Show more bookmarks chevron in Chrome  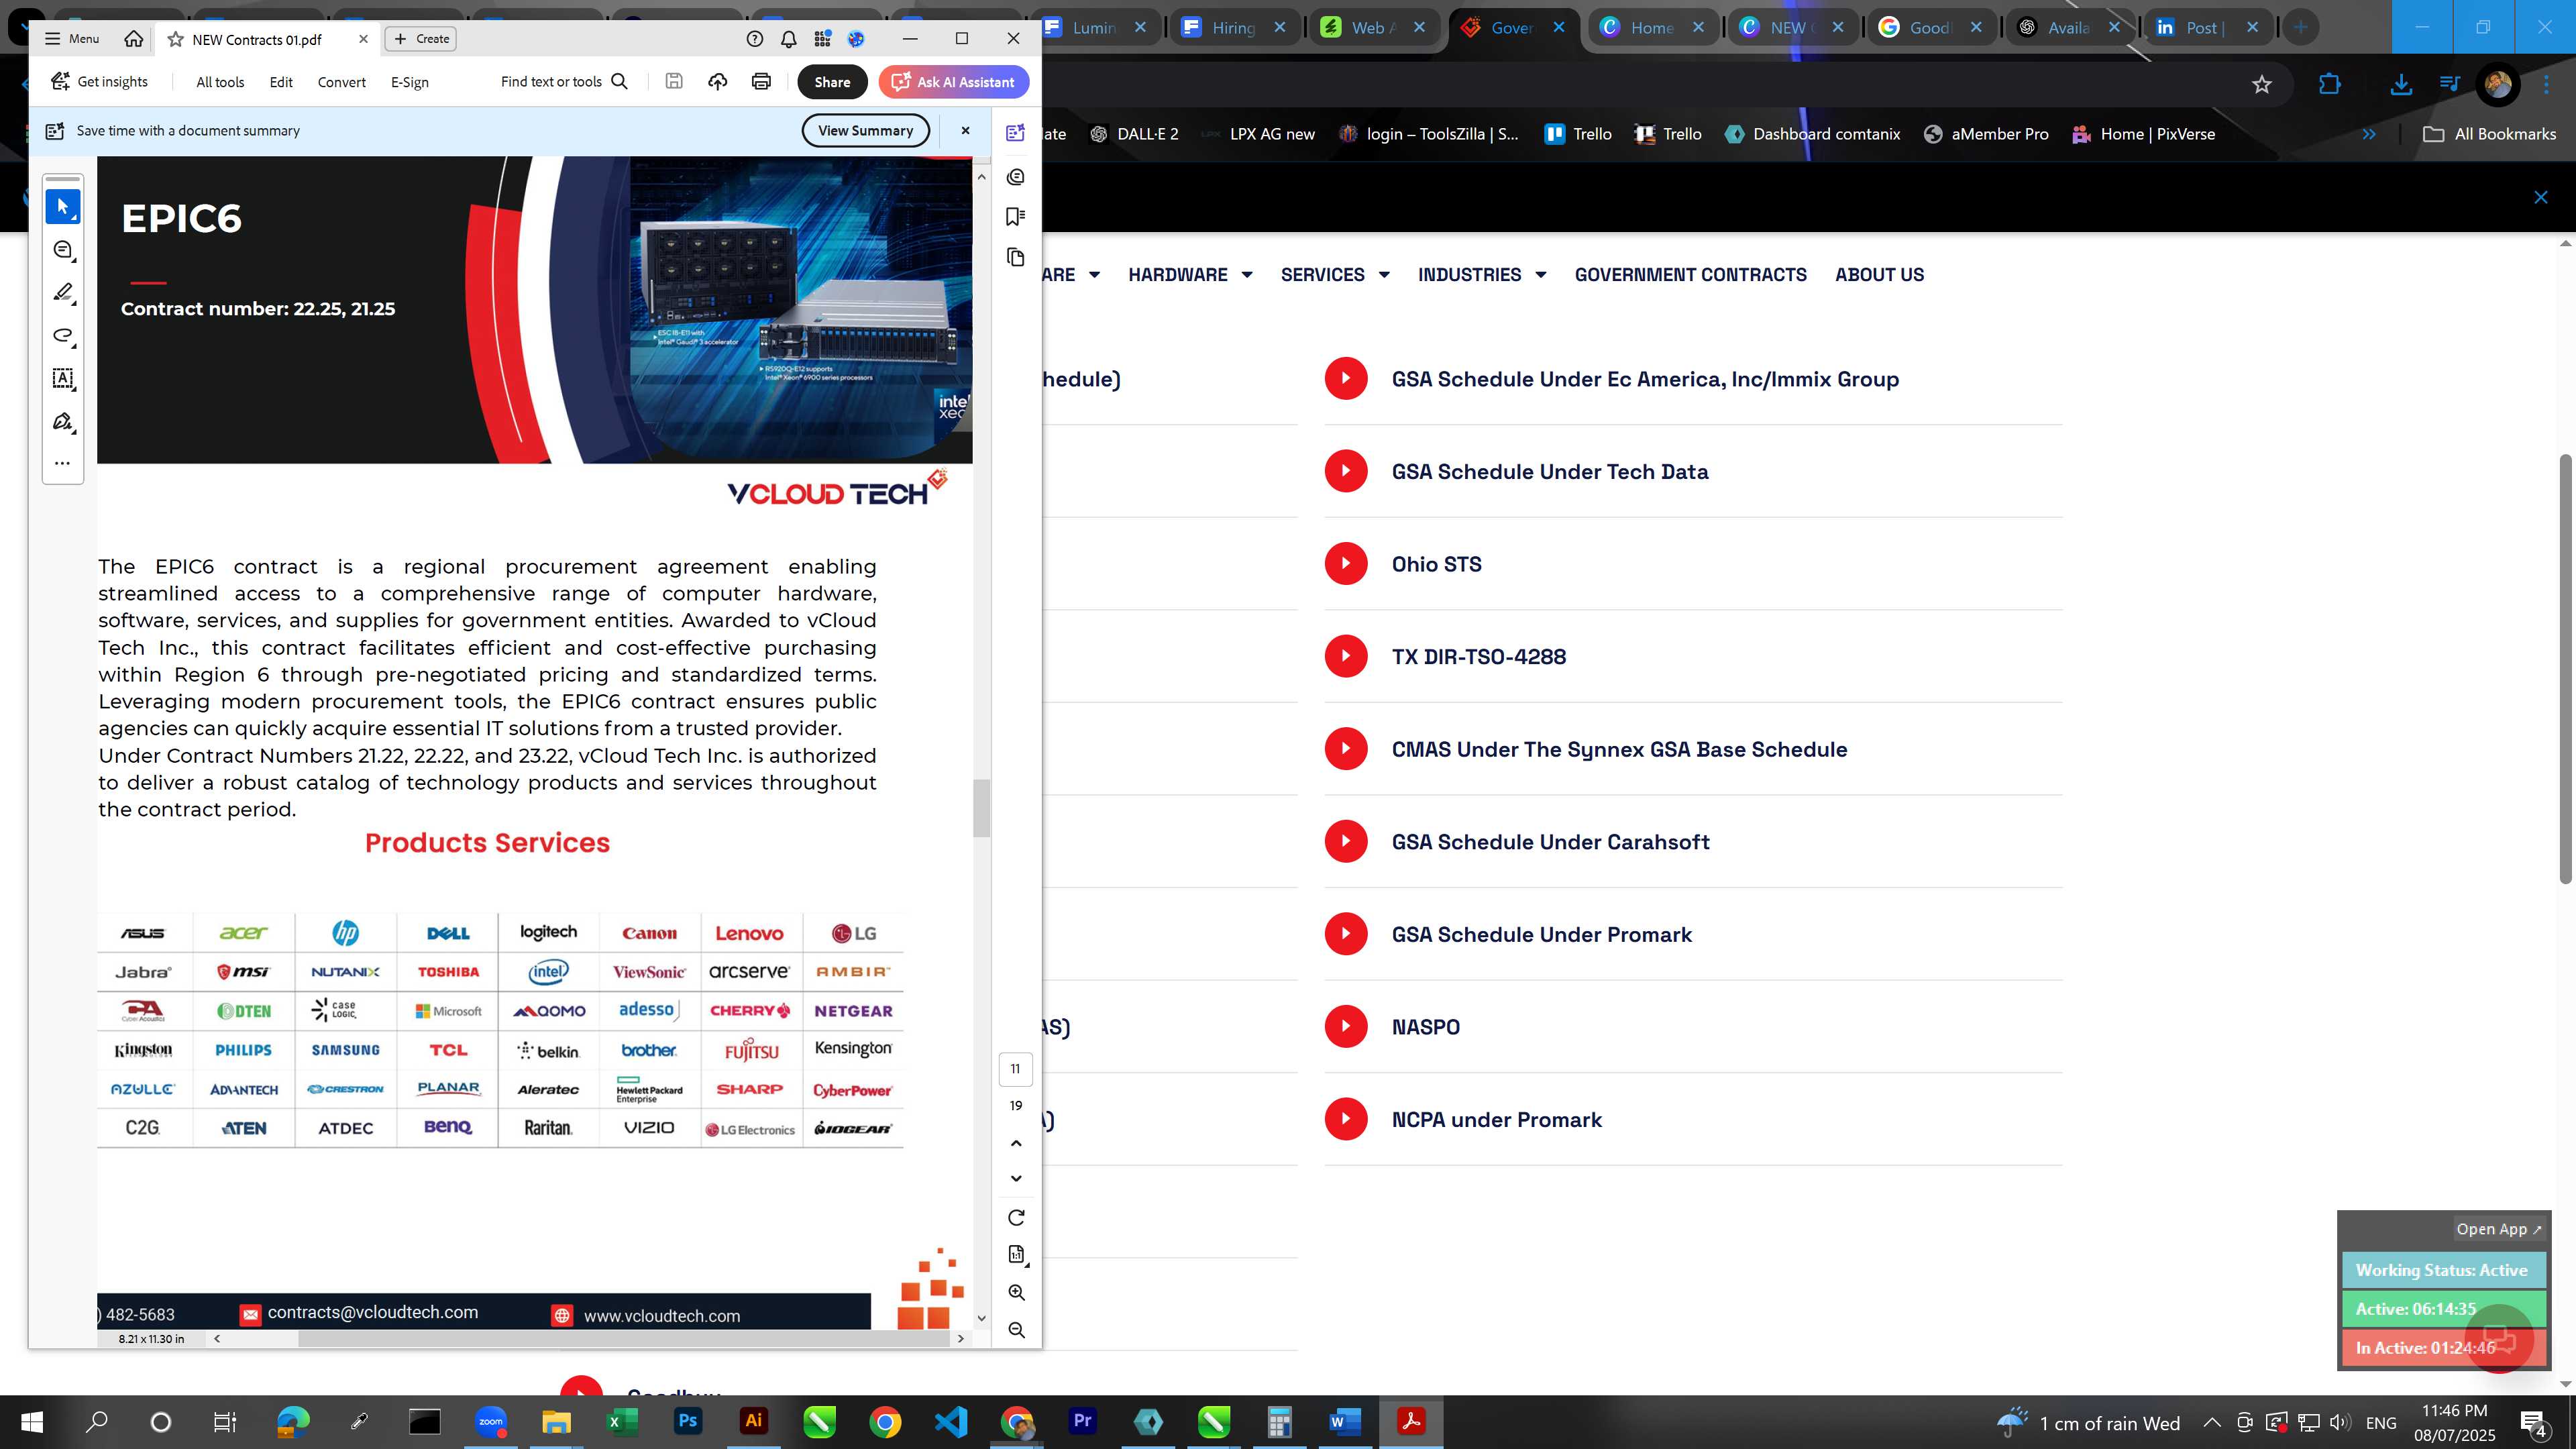coord(2369,134)
